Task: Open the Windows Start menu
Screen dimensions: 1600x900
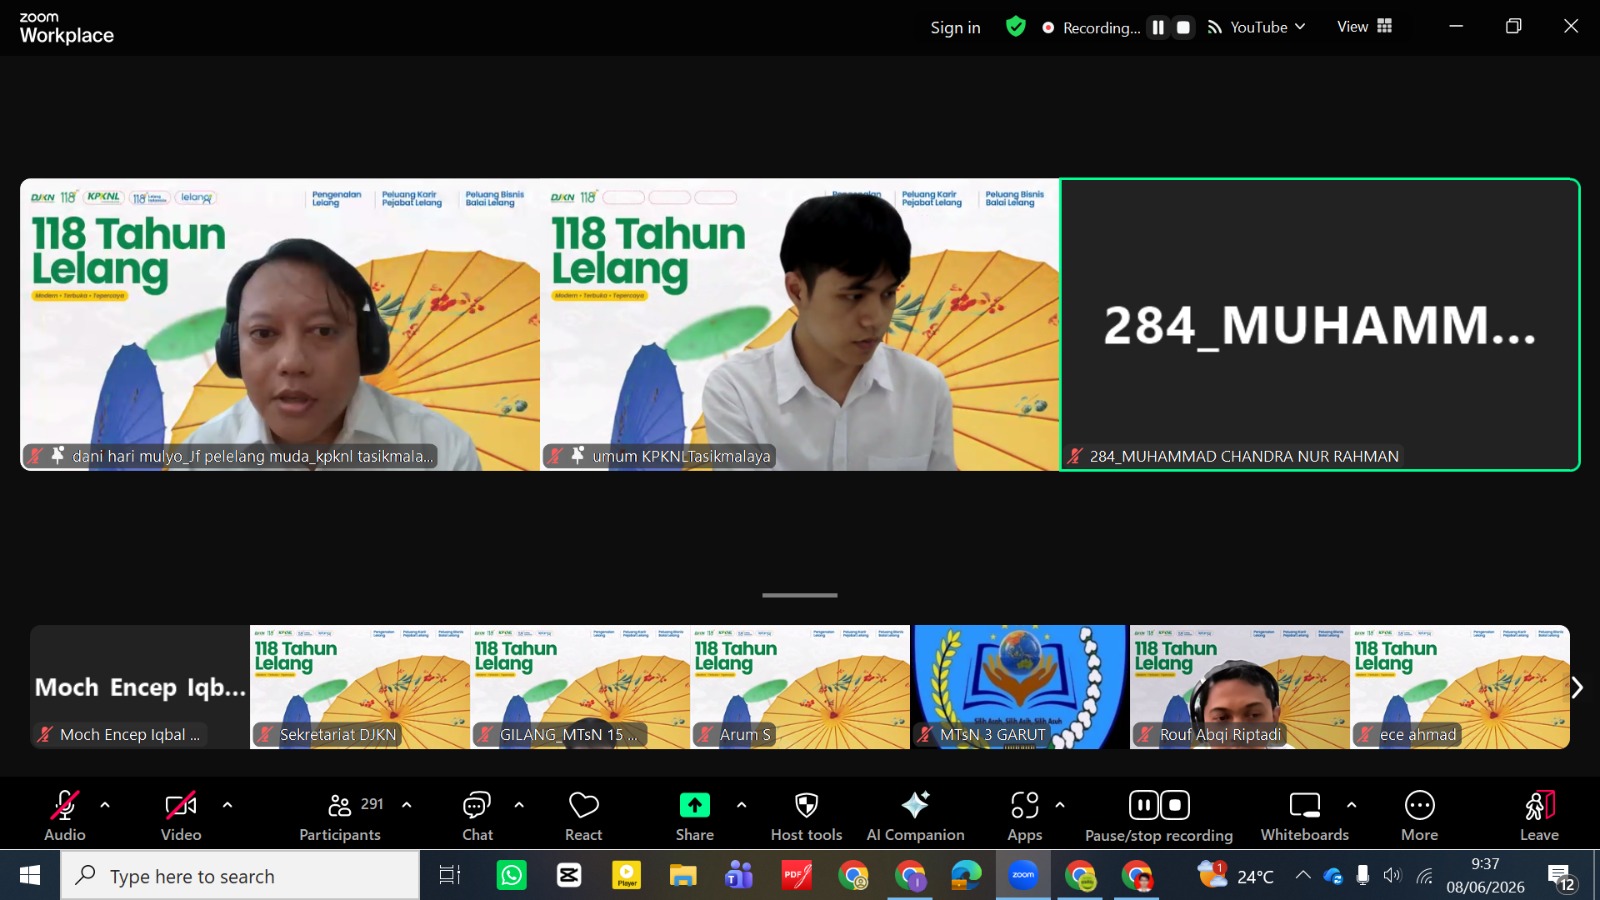Action: click(x=30, y=876)
